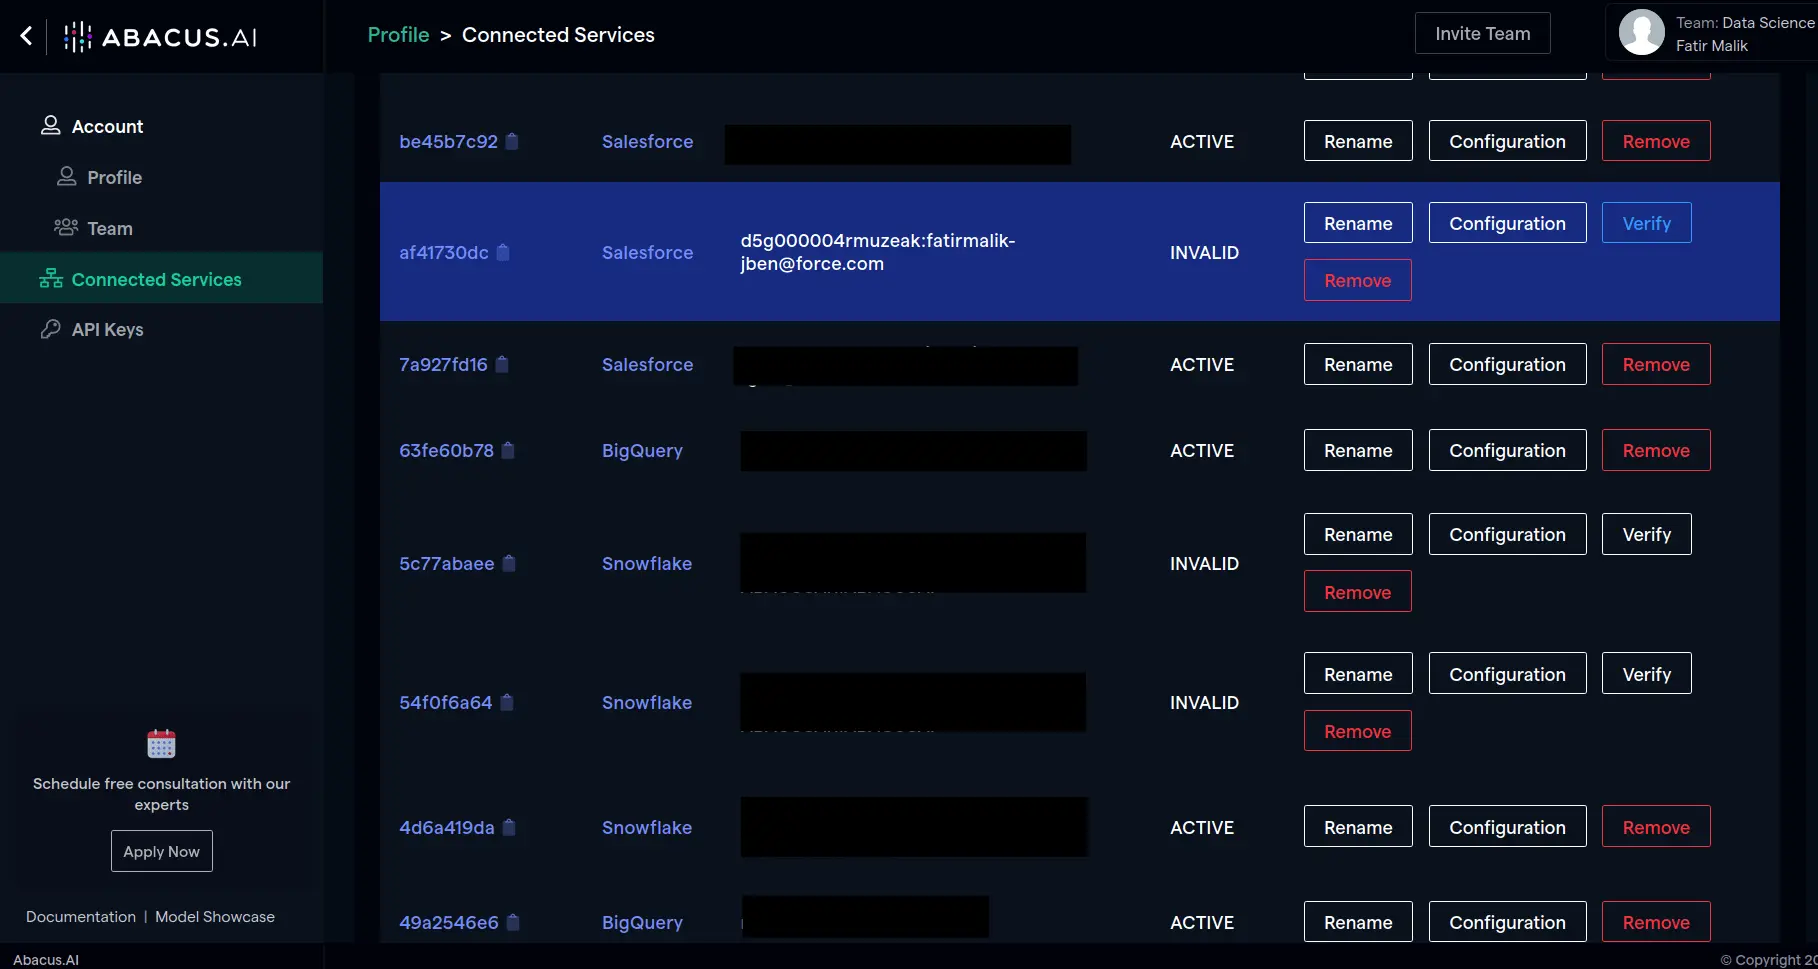Open Configuration for 54f0f6a64
The height and width of the screenshot is (969, 1818).
pos(1507,674)
